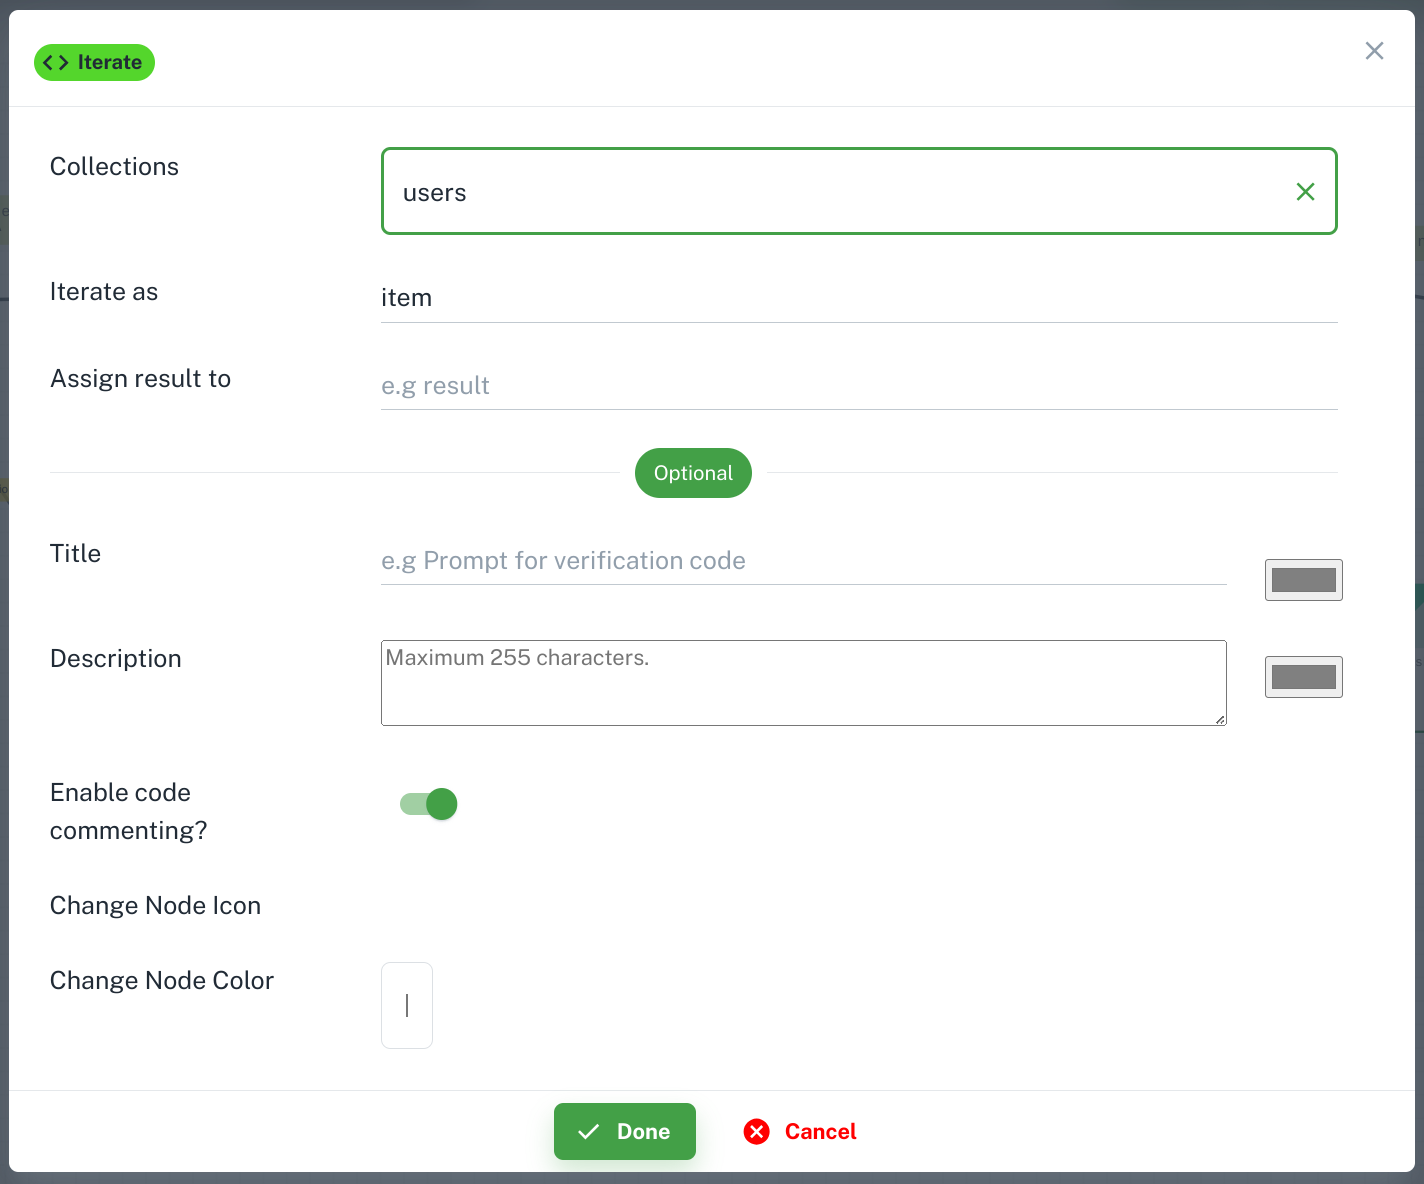Click the gray button beside Description field
The width and height of the screenshot is (1424, 1184).
point(1303,677)
